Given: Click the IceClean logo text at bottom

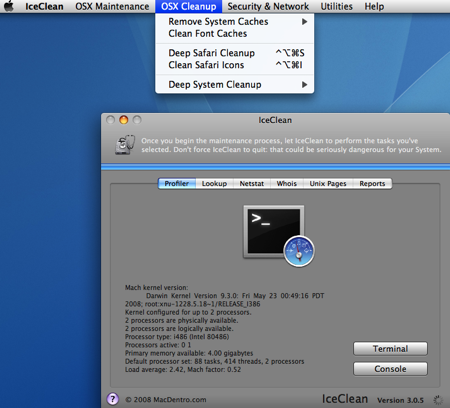Looking at the screenshot, I should [345, 399].
